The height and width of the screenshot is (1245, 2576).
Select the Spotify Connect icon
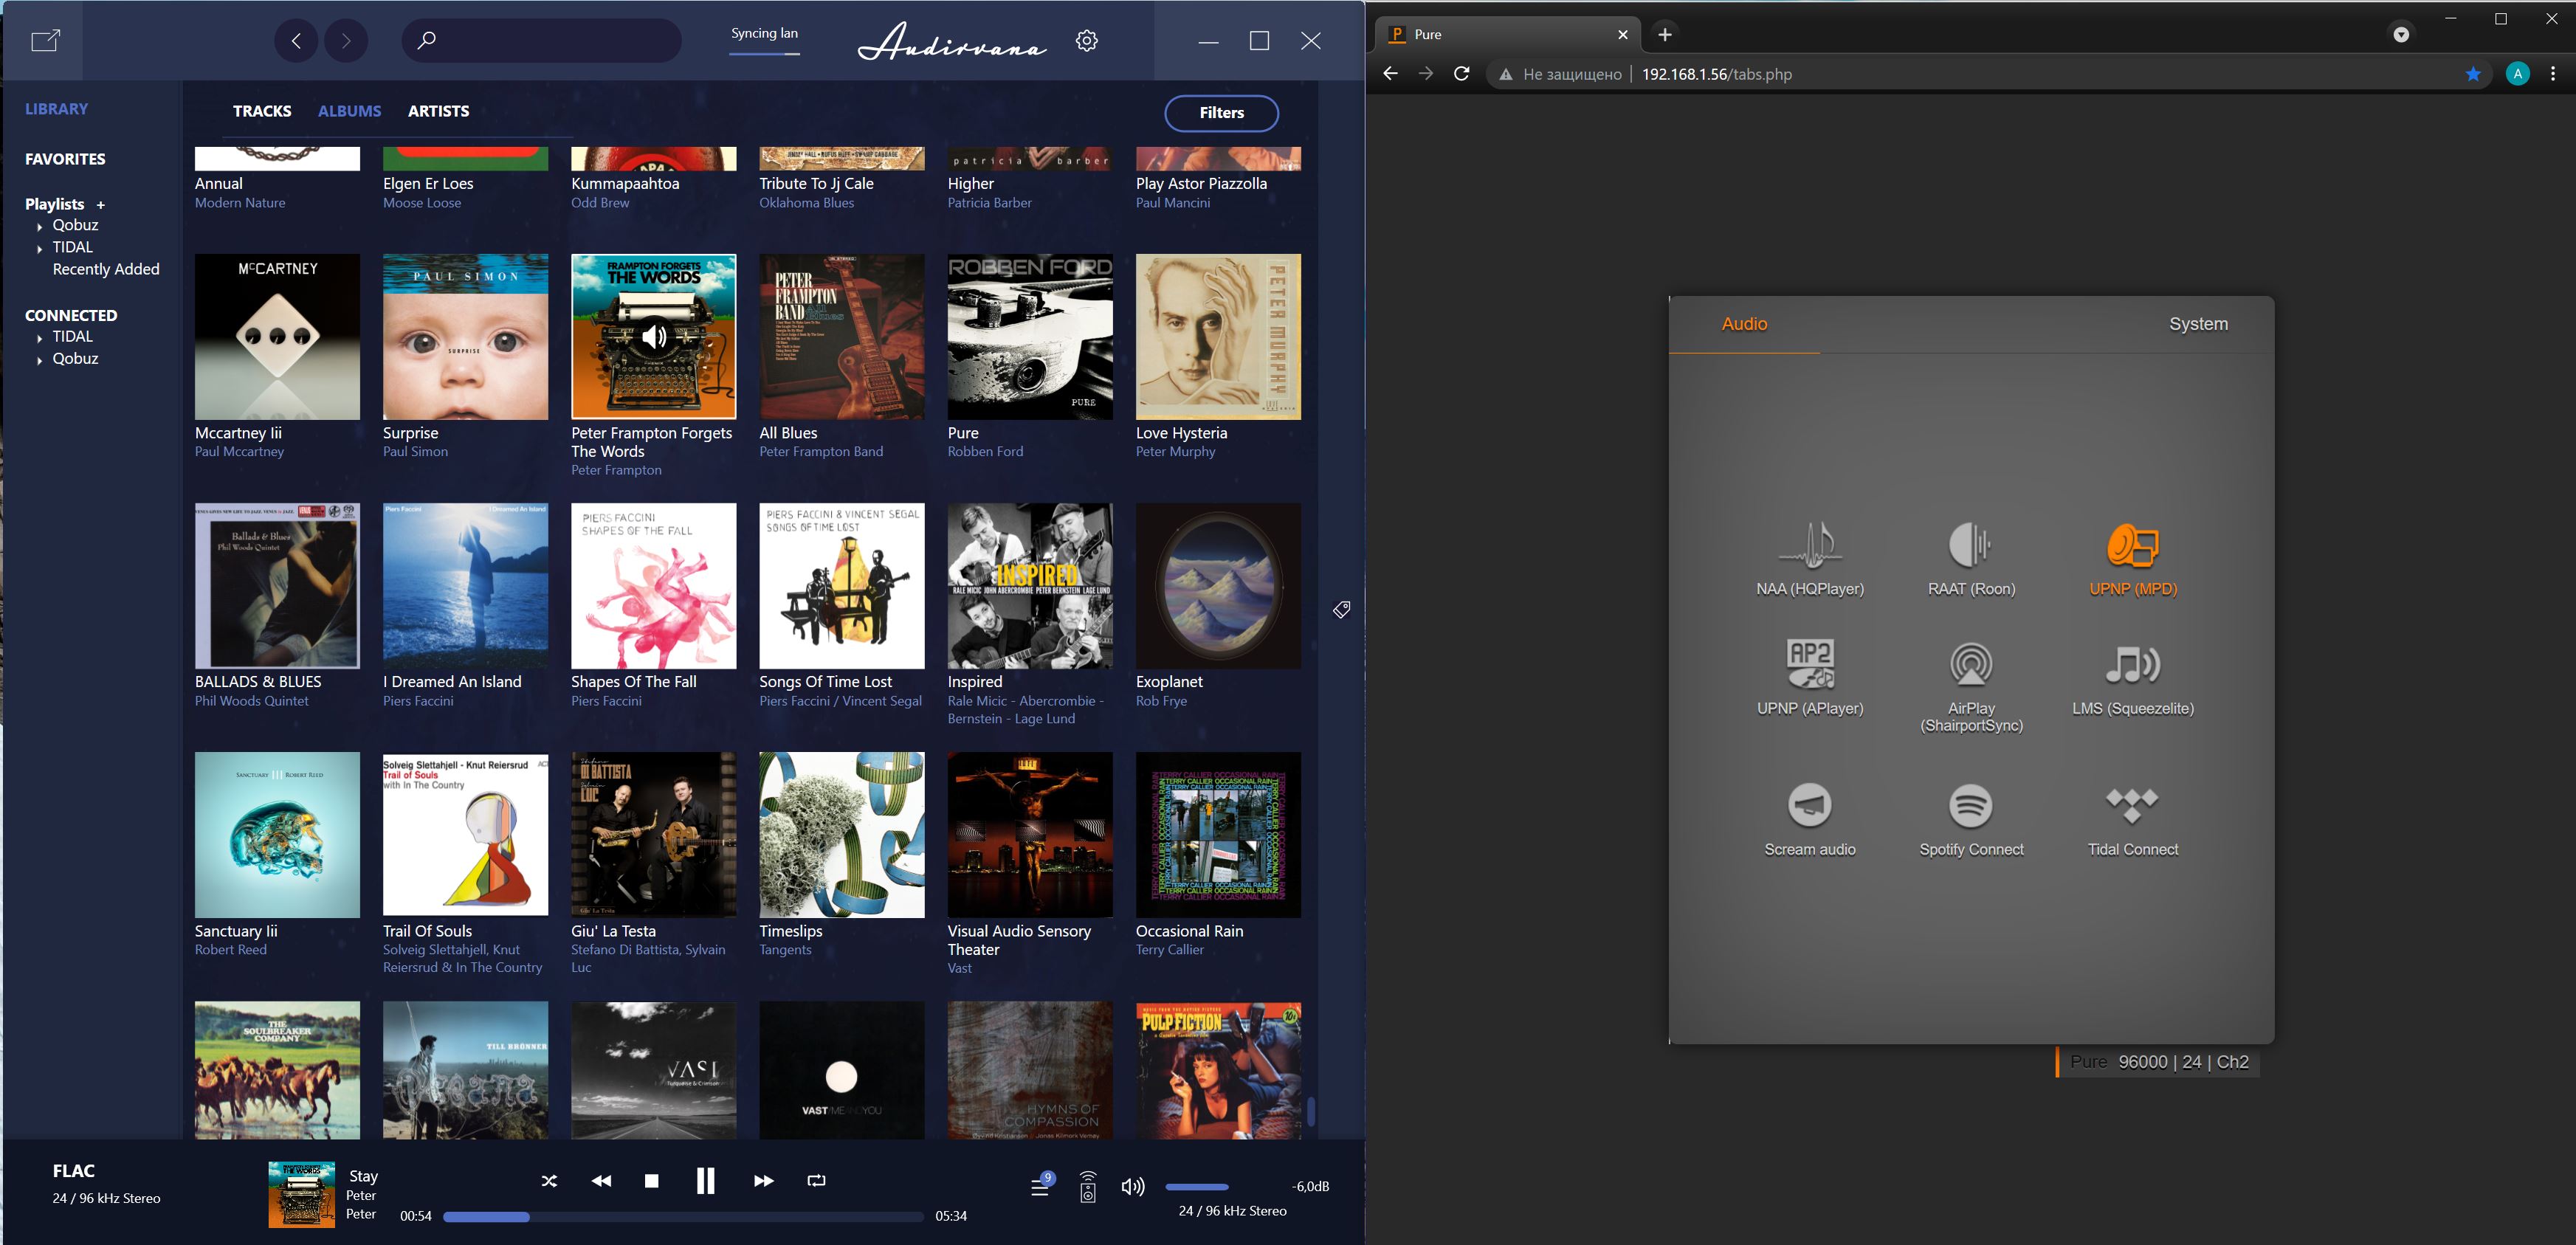1970,806
